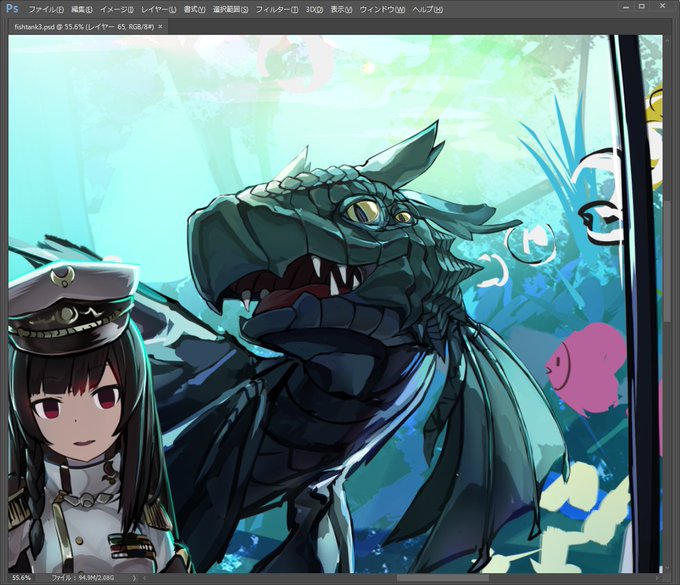Close the fishtank3.psd document tab
The width and height of the screenshot is (680, 585).
pyautogui.click(x=160, y=27)
